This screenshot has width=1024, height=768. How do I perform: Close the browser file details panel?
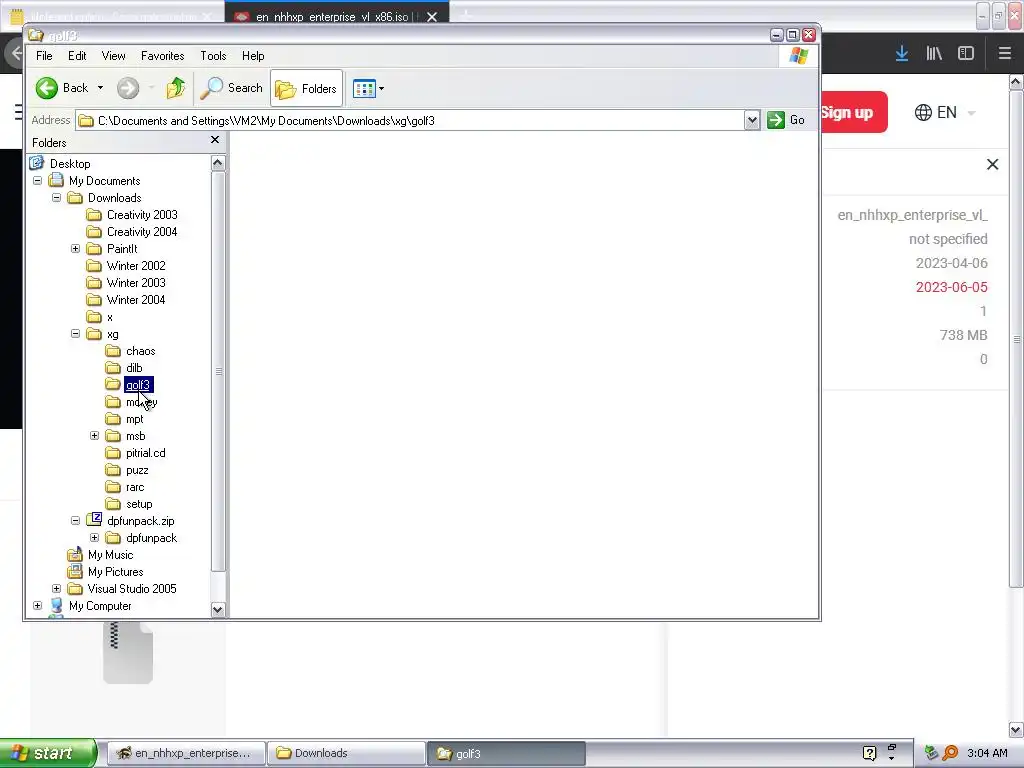click(992, 165)
